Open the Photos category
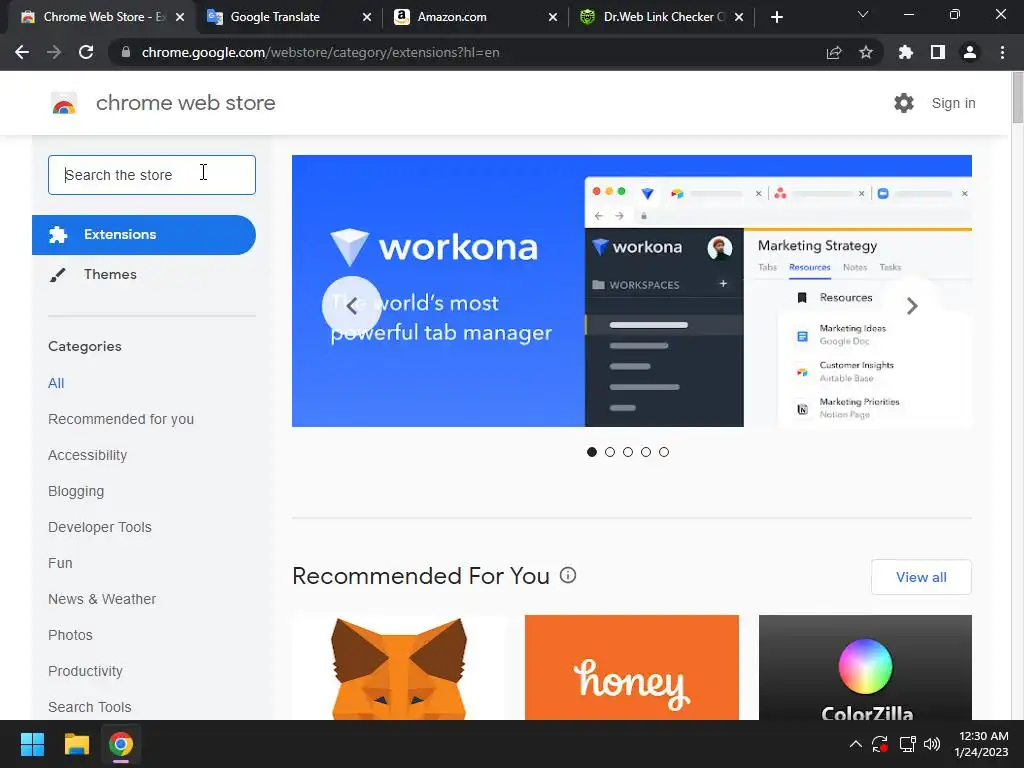 point(71,635)
